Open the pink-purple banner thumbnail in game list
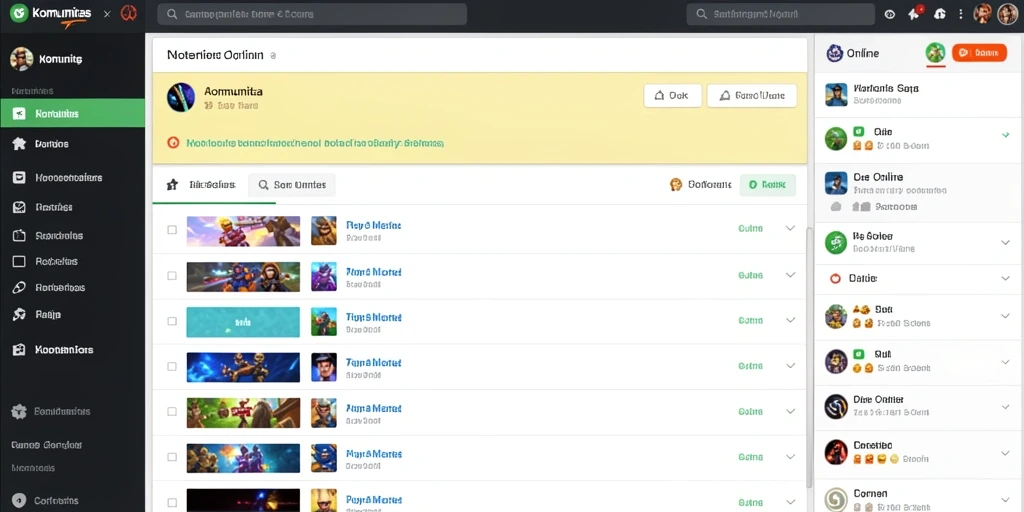Viewport: 1024px width, 512px height. (x=243, y=231)
